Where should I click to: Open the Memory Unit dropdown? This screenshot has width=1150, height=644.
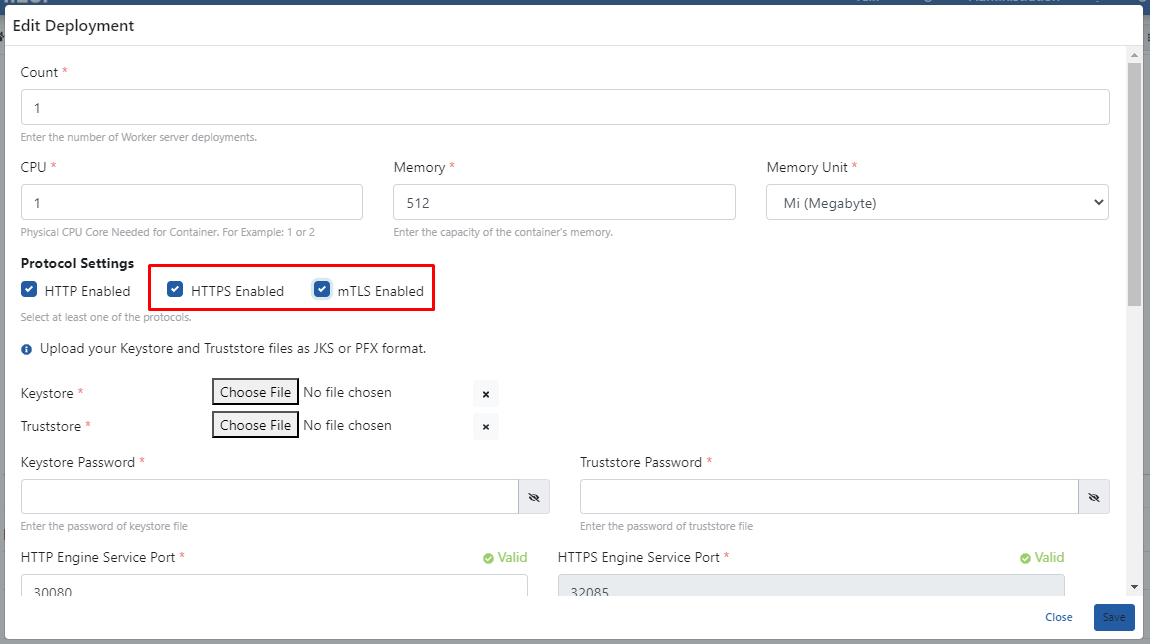click(x=937, y=203)
